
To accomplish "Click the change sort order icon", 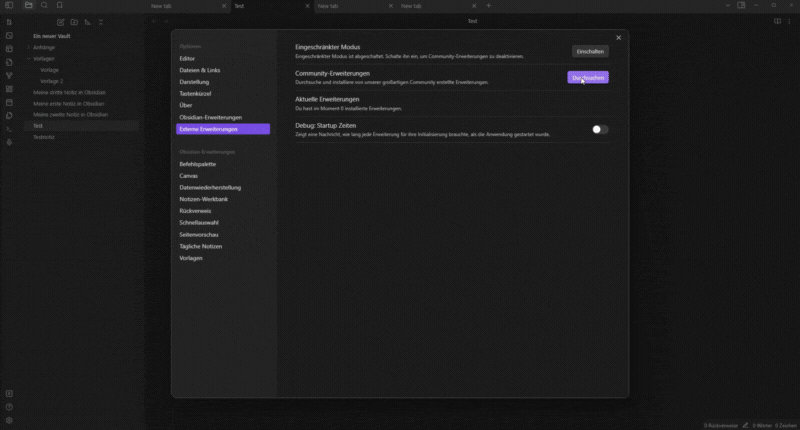I will click(x=87, y=22).
